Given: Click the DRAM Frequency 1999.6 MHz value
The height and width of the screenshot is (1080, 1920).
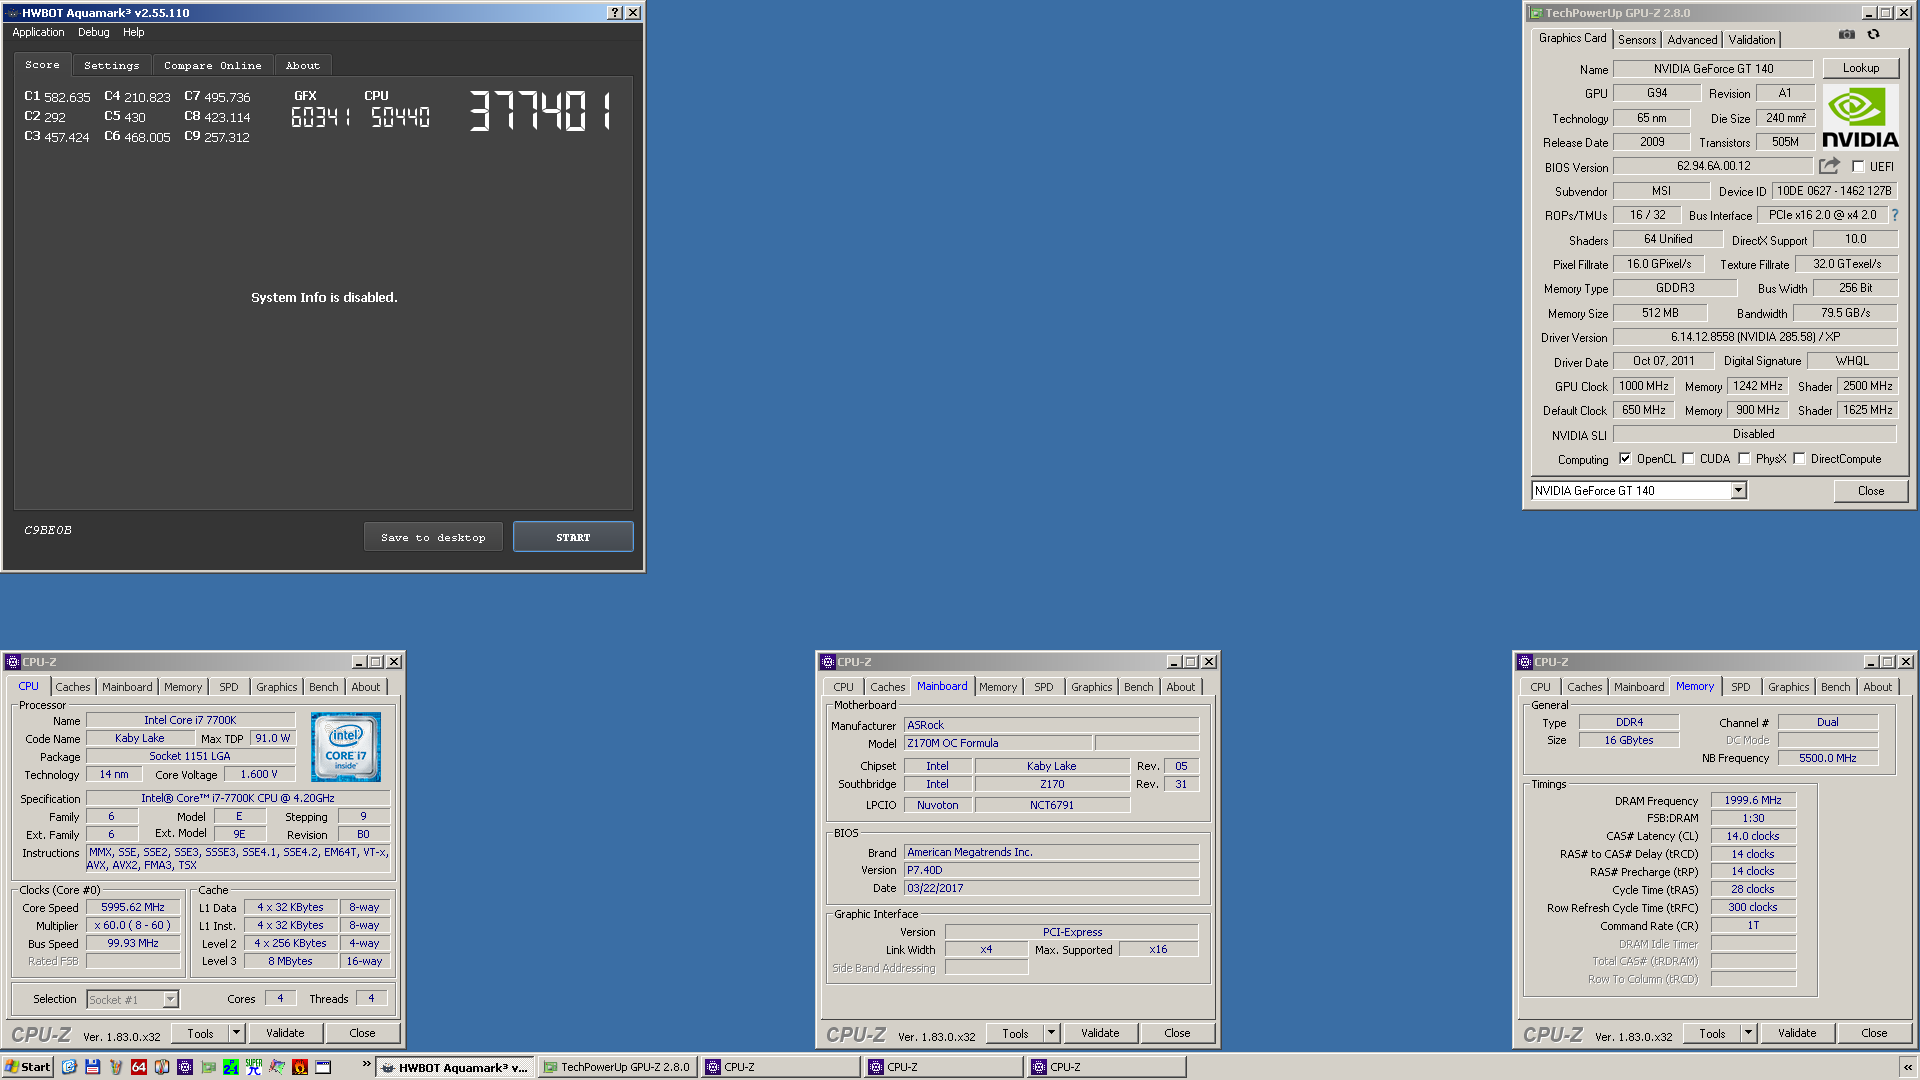Looking at the screenshot, I should 1753,800.
